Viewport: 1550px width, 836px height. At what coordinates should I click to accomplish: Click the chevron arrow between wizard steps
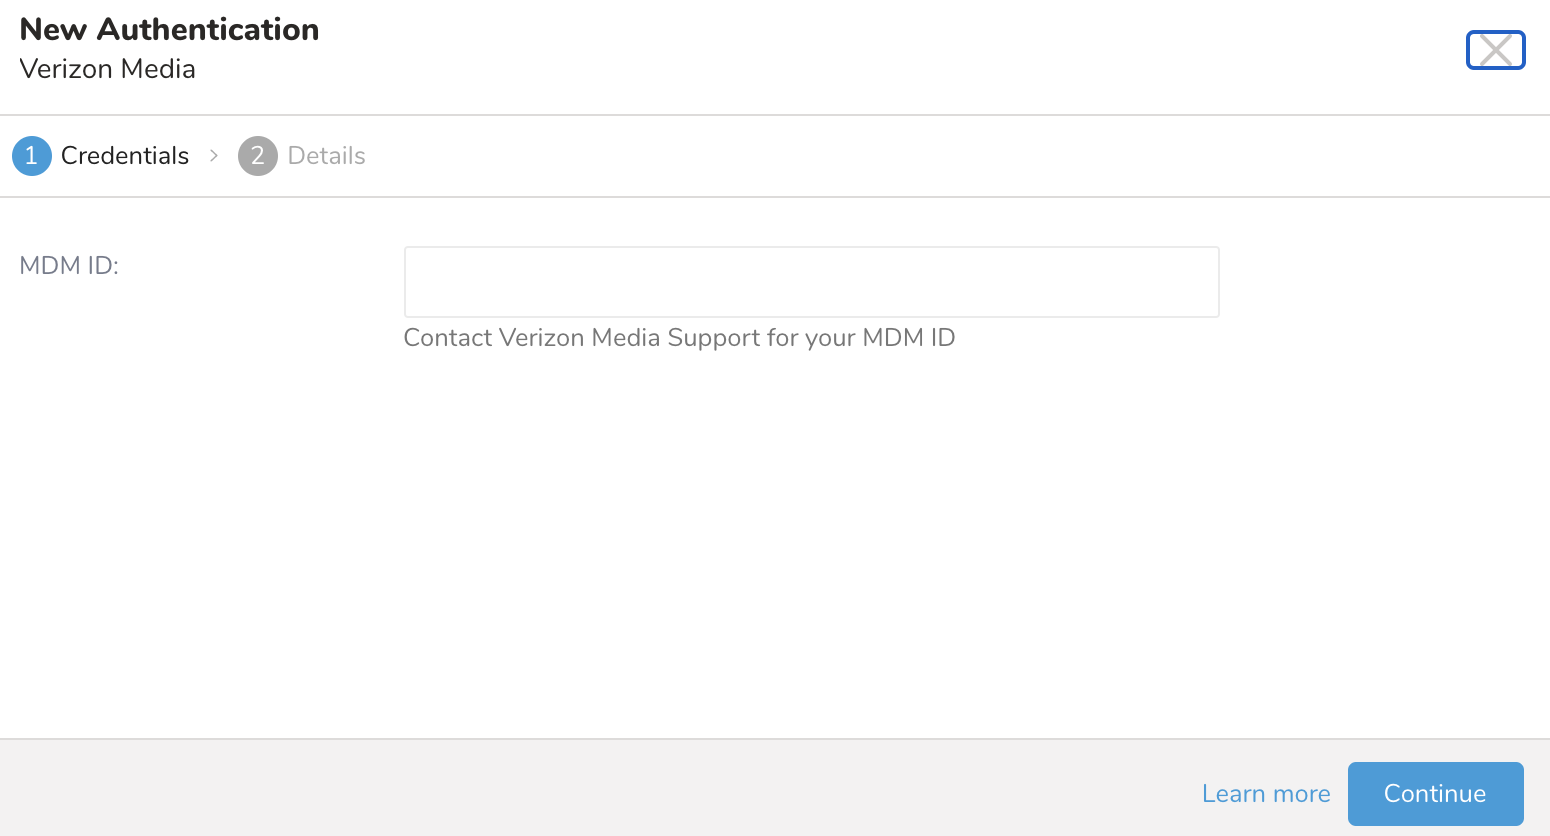point(214,156)
